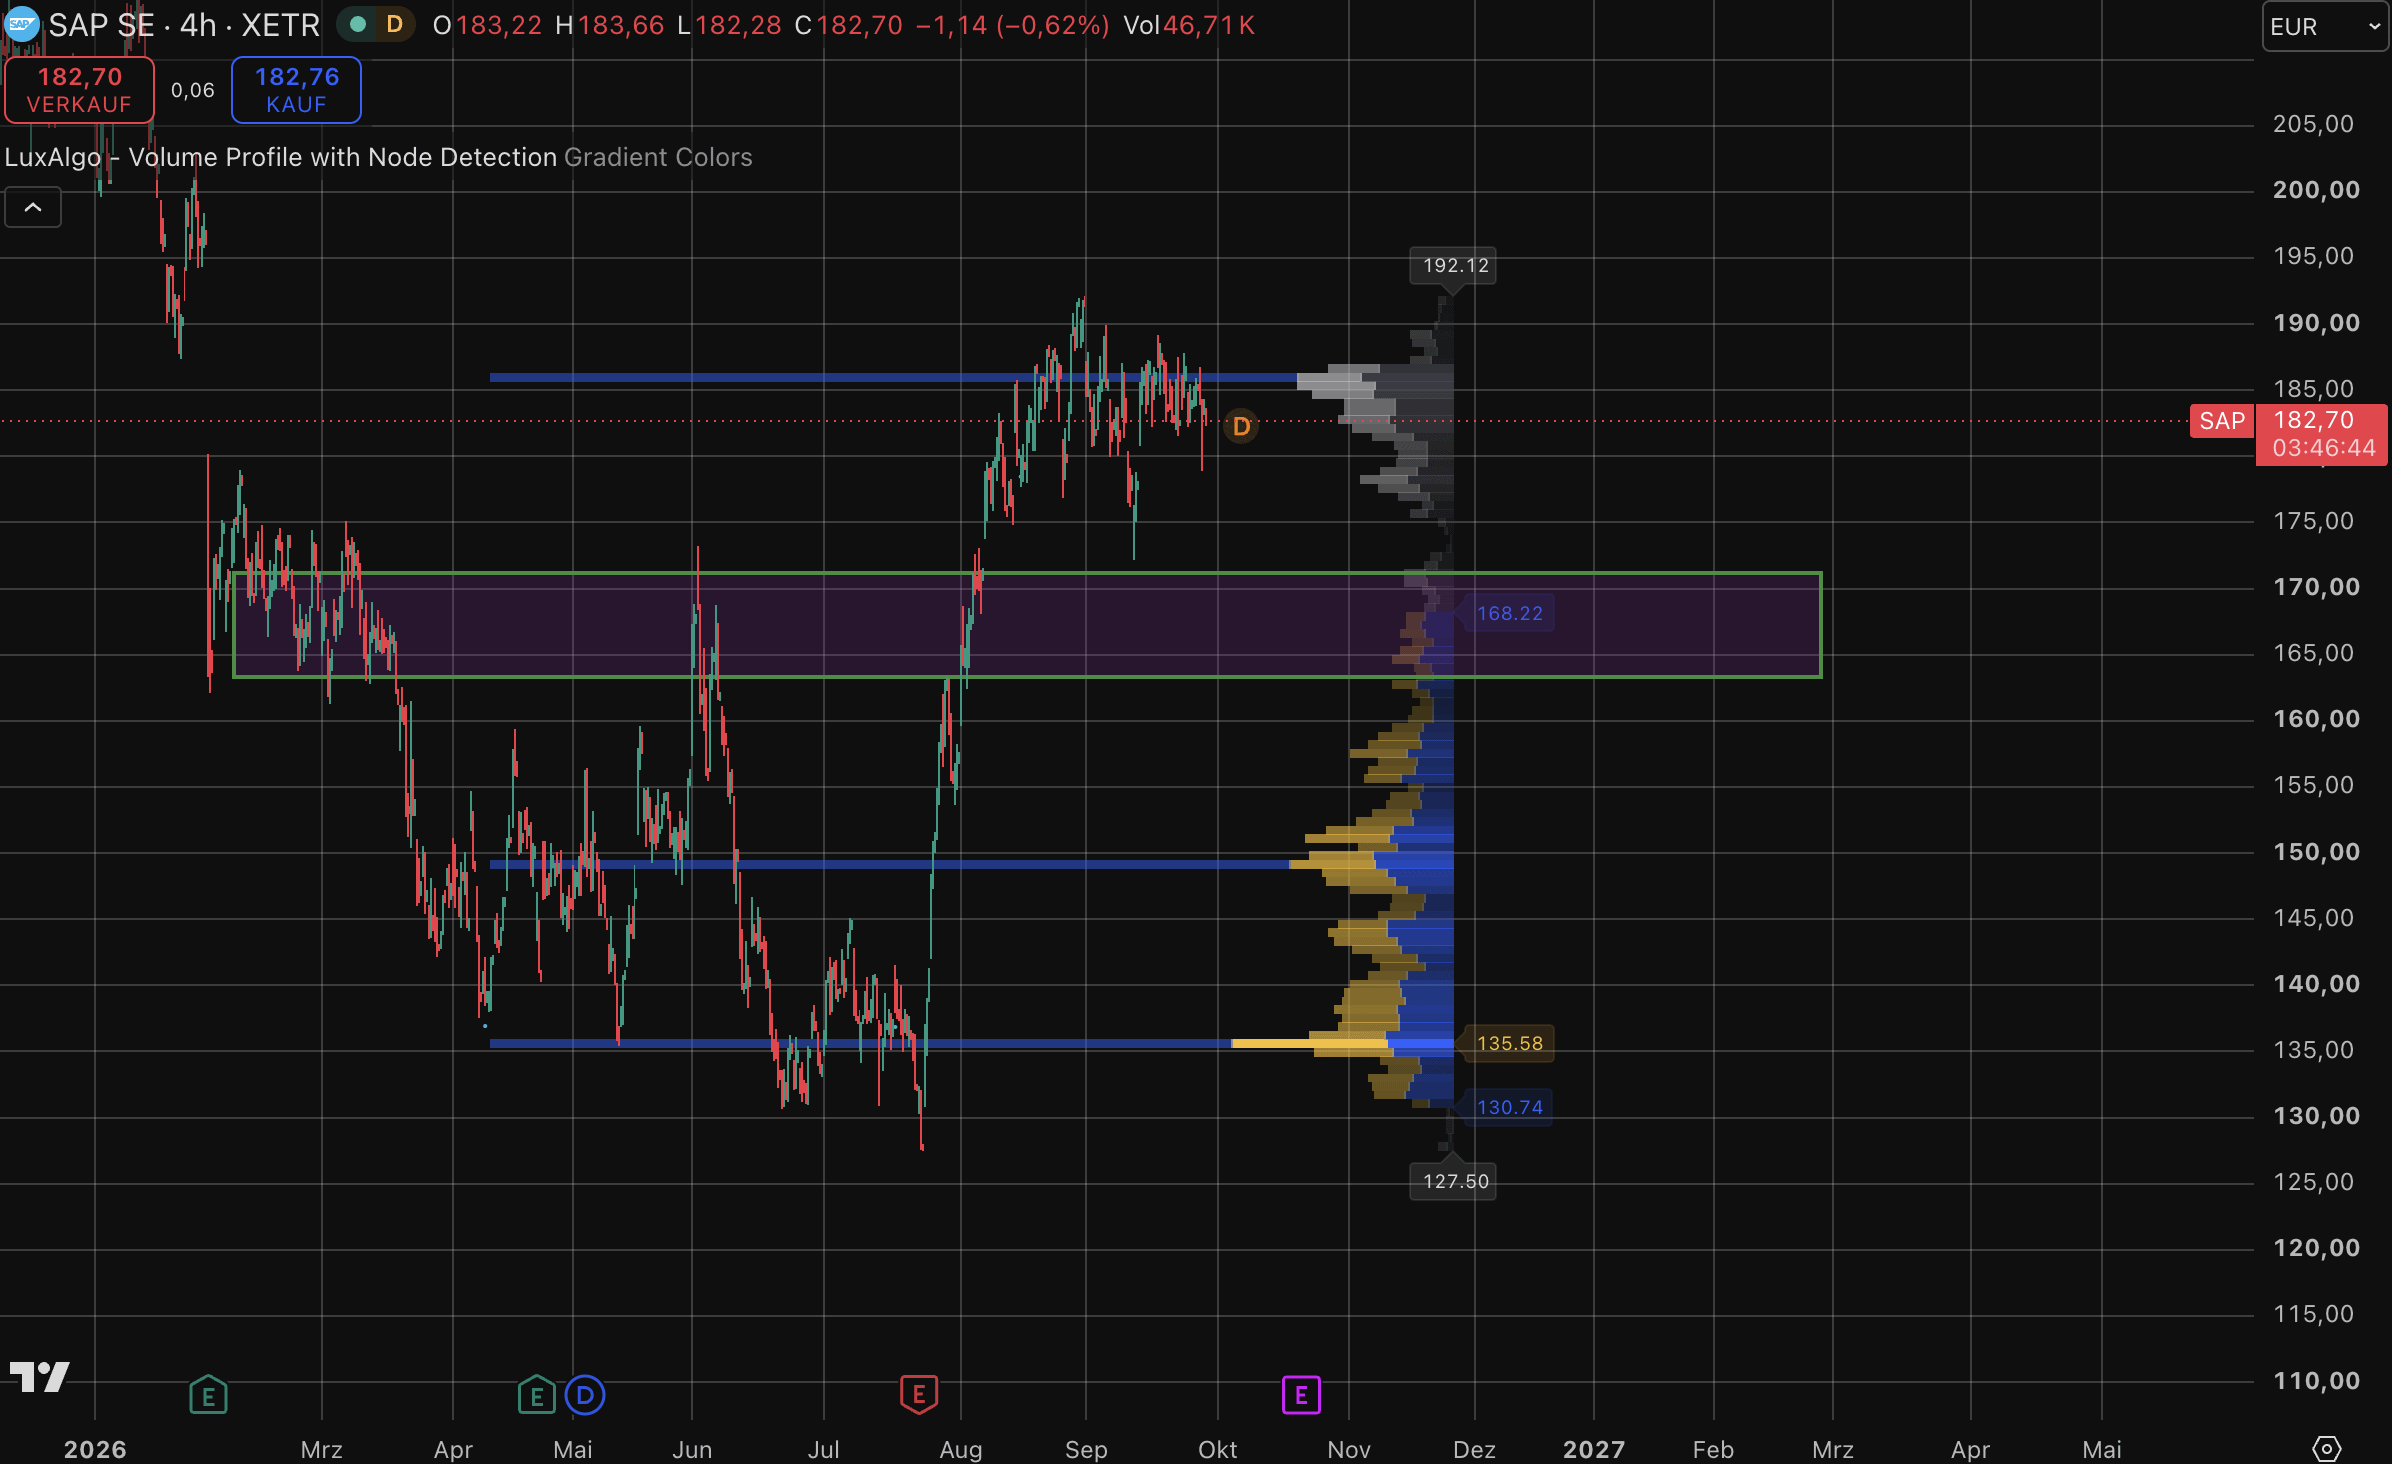Click the 03:46:44 bar countdown

(x=2324, y=448)
